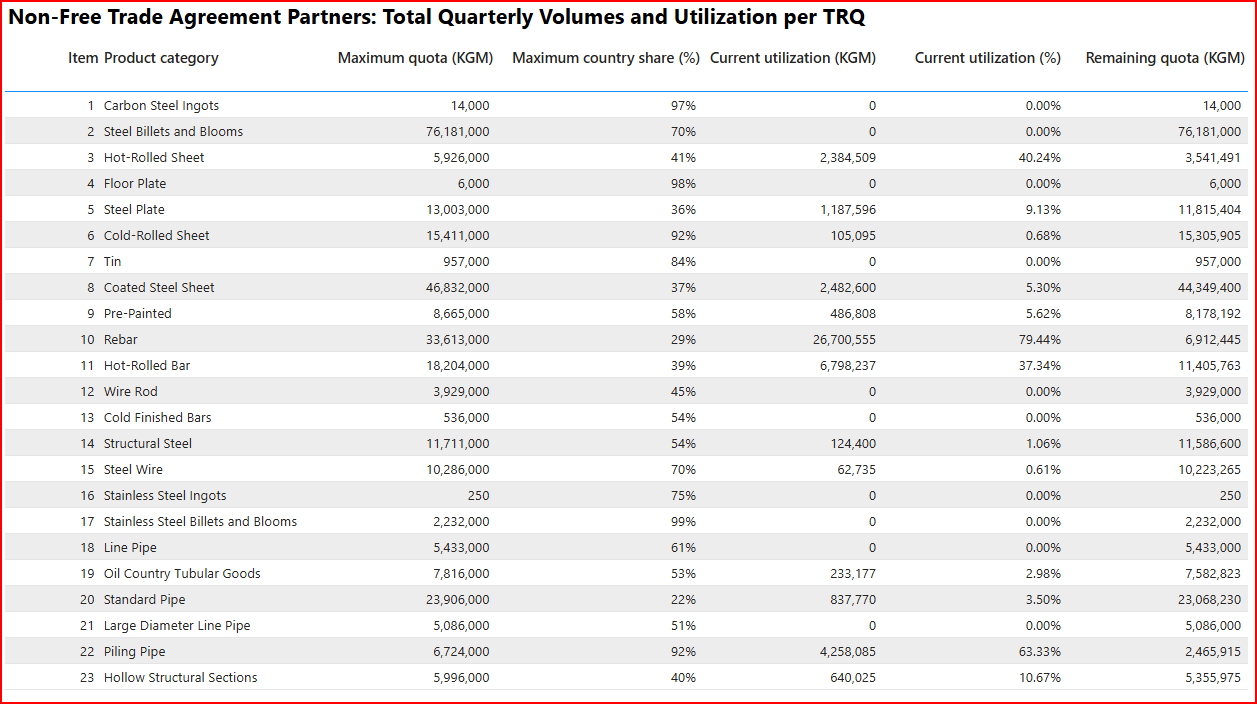Sort by Maximum country share (%) header

pyautogui.click(x=604, y=58)
